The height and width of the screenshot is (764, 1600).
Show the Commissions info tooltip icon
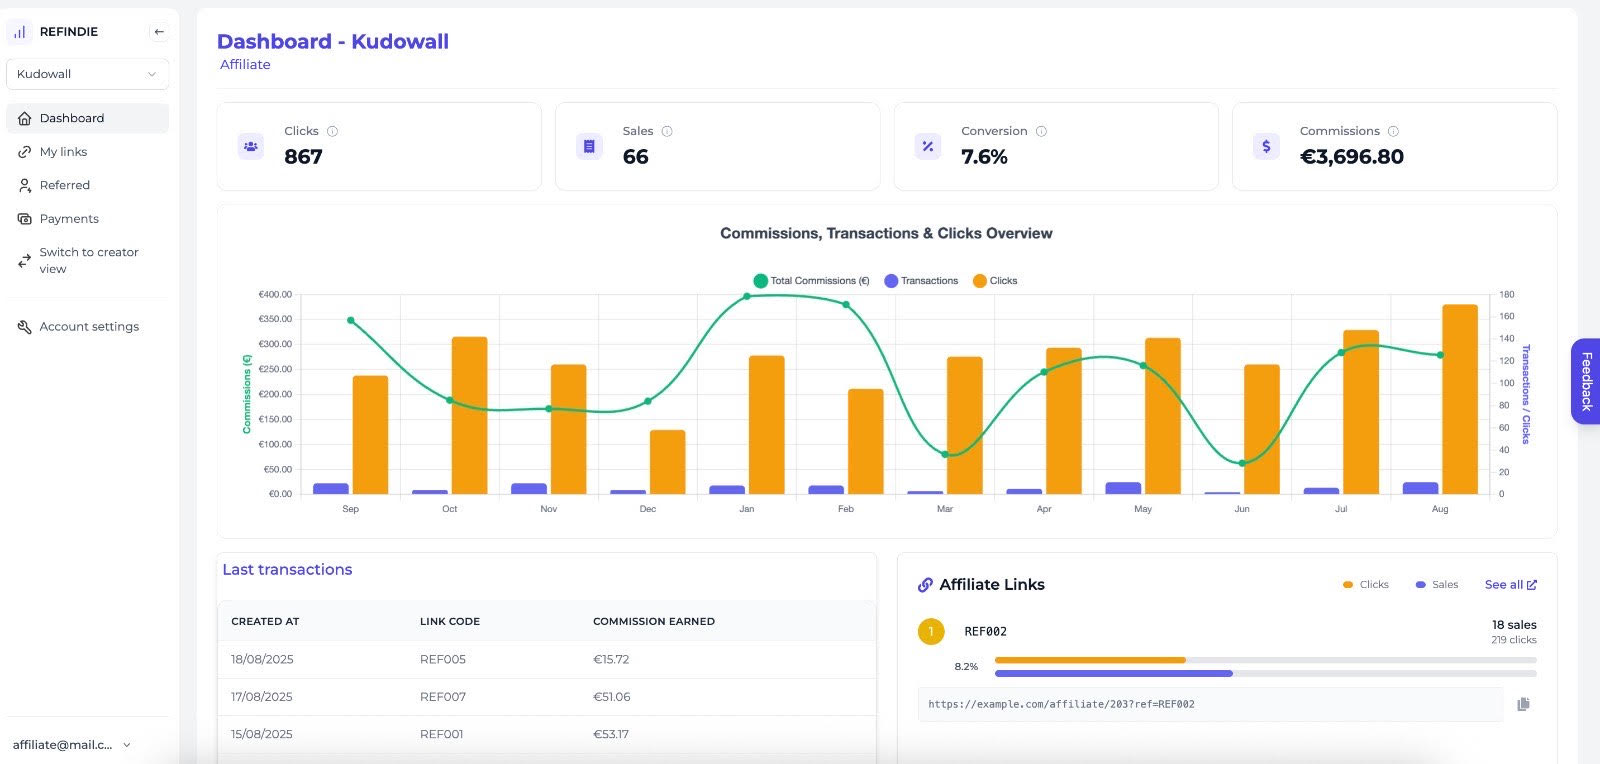click(1394, 131)
